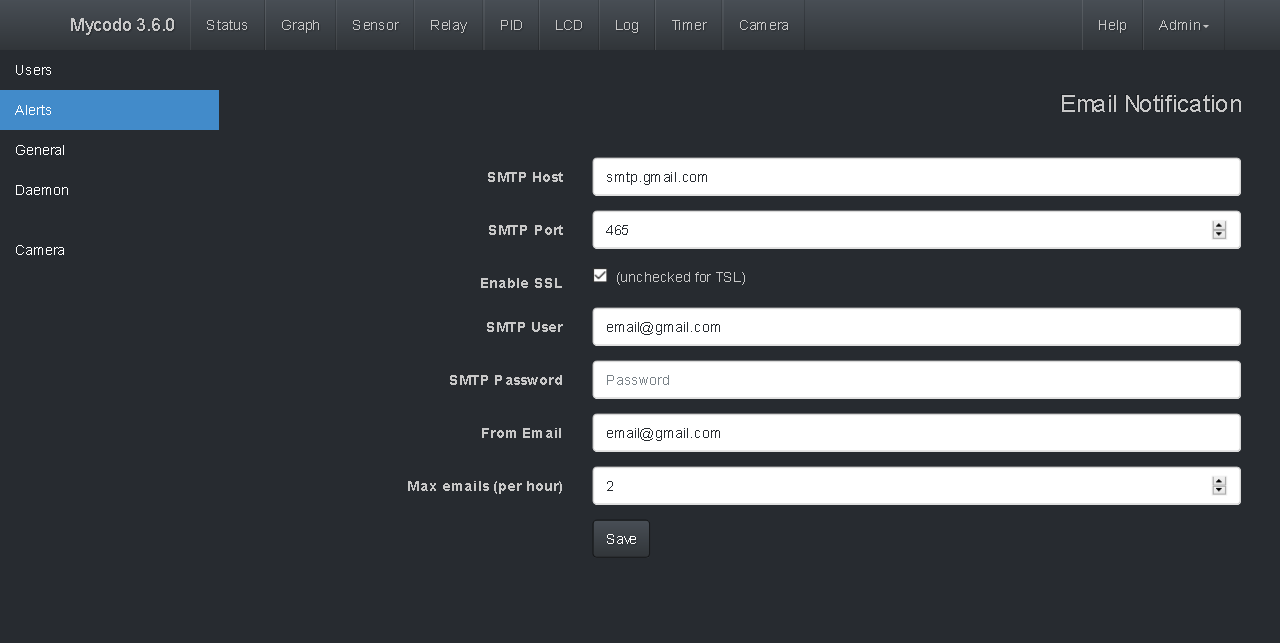Open the Sensor page

pos(375,25)
